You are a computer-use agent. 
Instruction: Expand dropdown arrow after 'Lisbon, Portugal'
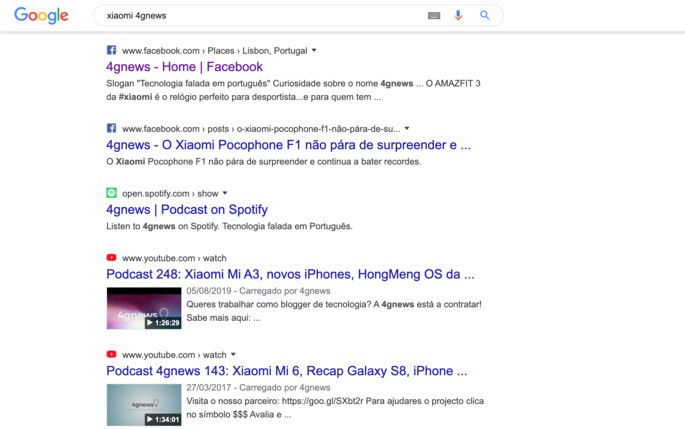tap(314, 50)
